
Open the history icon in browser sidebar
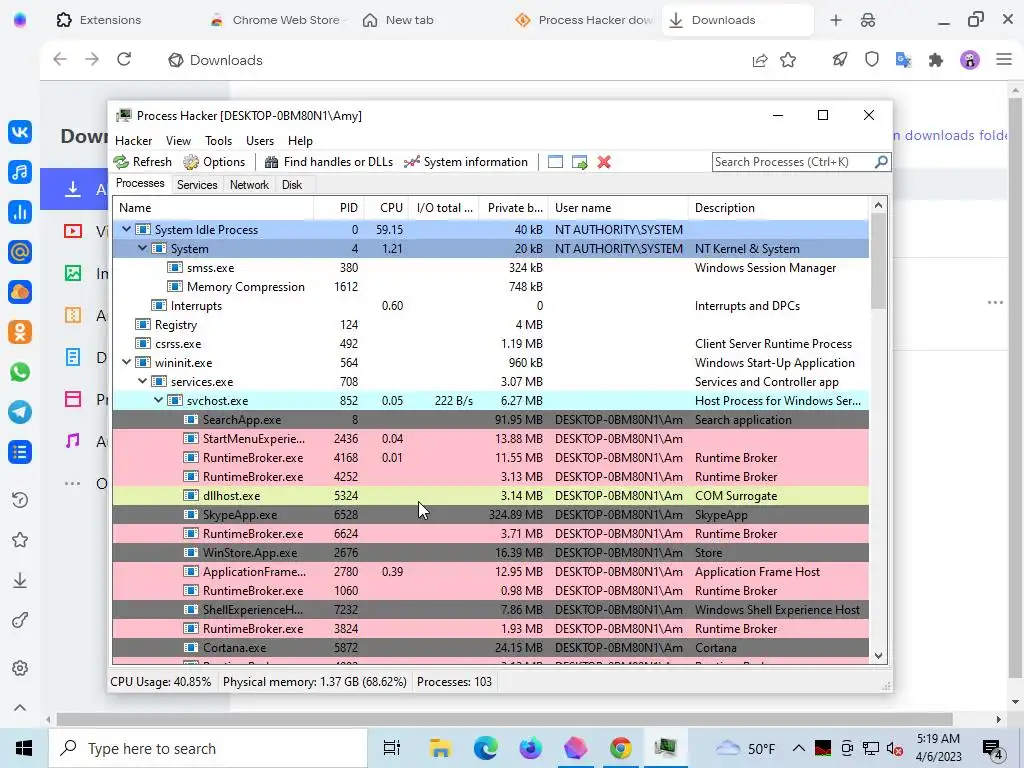20,500
